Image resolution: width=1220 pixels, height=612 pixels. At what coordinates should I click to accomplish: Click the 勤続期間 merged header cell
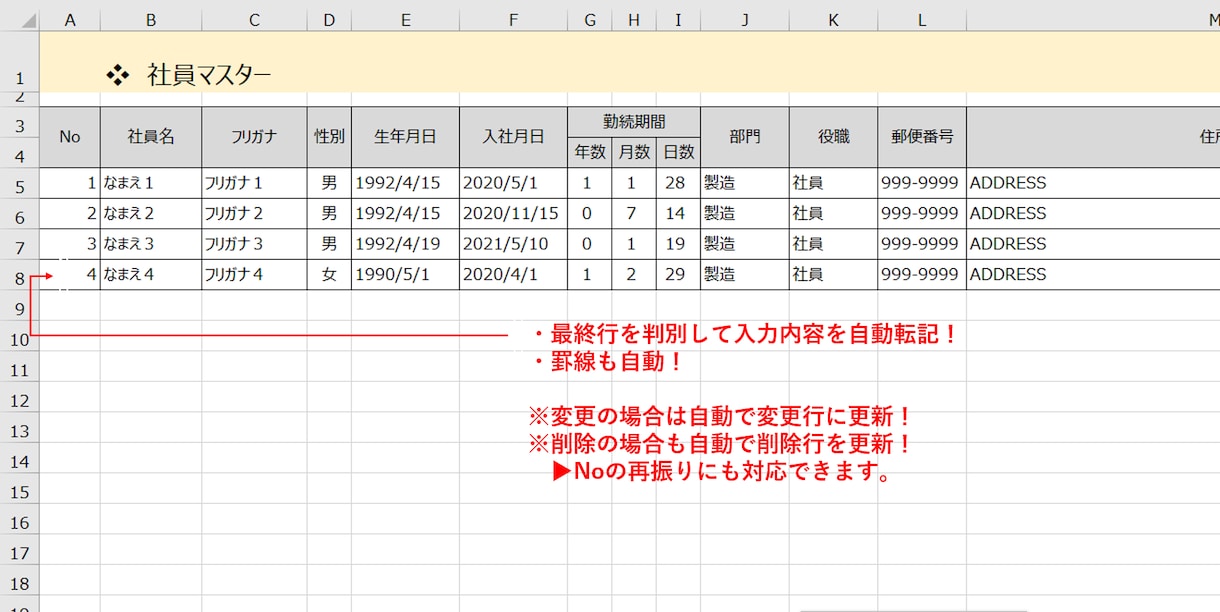click(x=634, y=122)
